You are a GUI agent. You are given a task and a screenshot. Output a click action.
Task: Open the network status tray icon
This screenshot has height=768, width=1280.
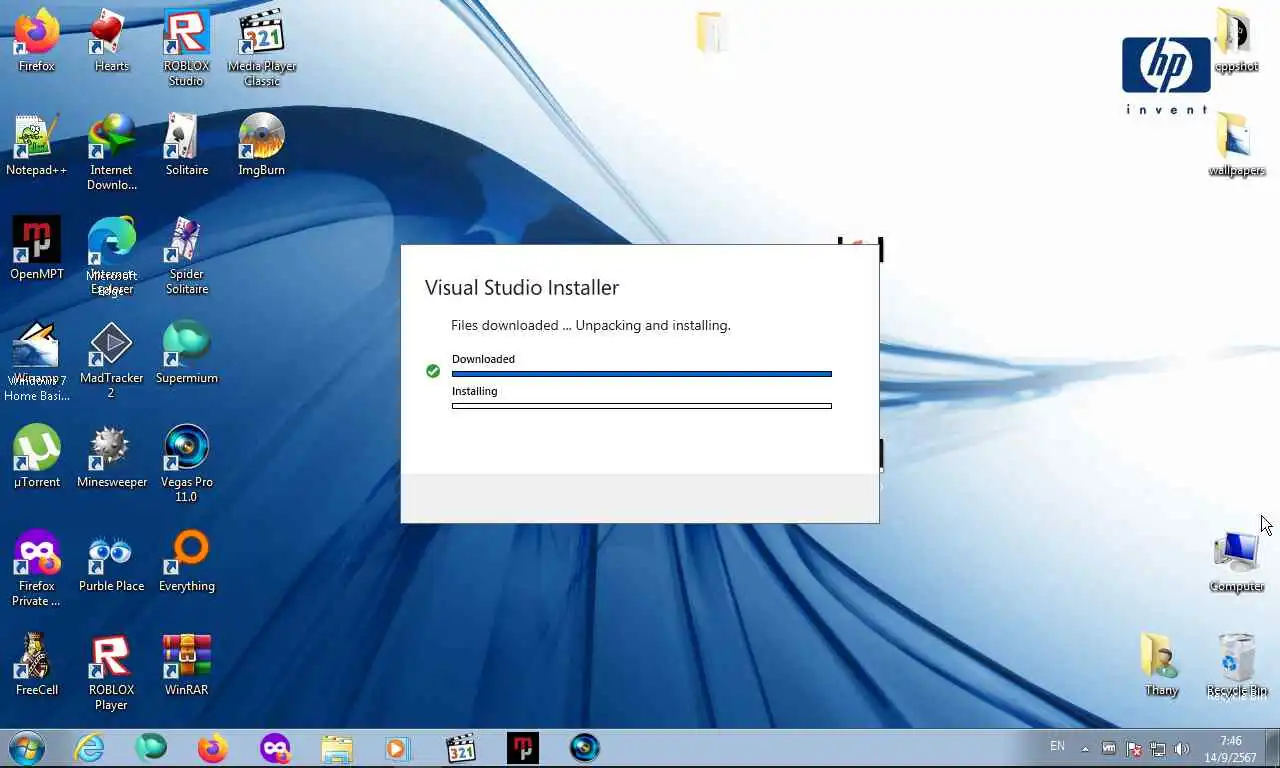[x=1158, y=749]
